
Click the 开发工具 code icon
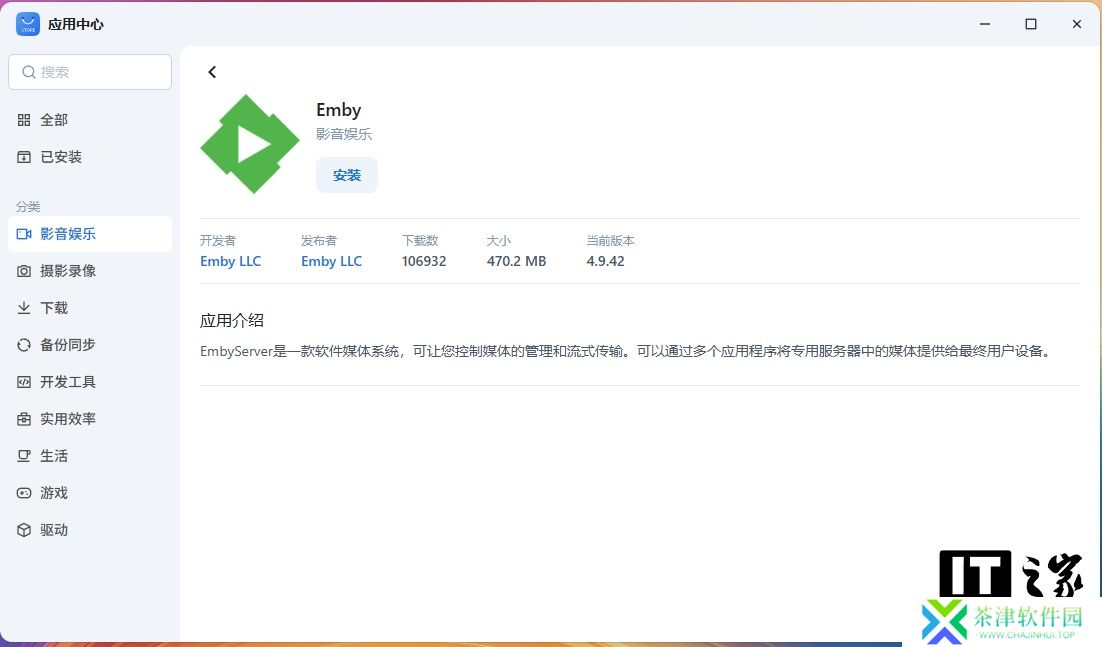24,382
